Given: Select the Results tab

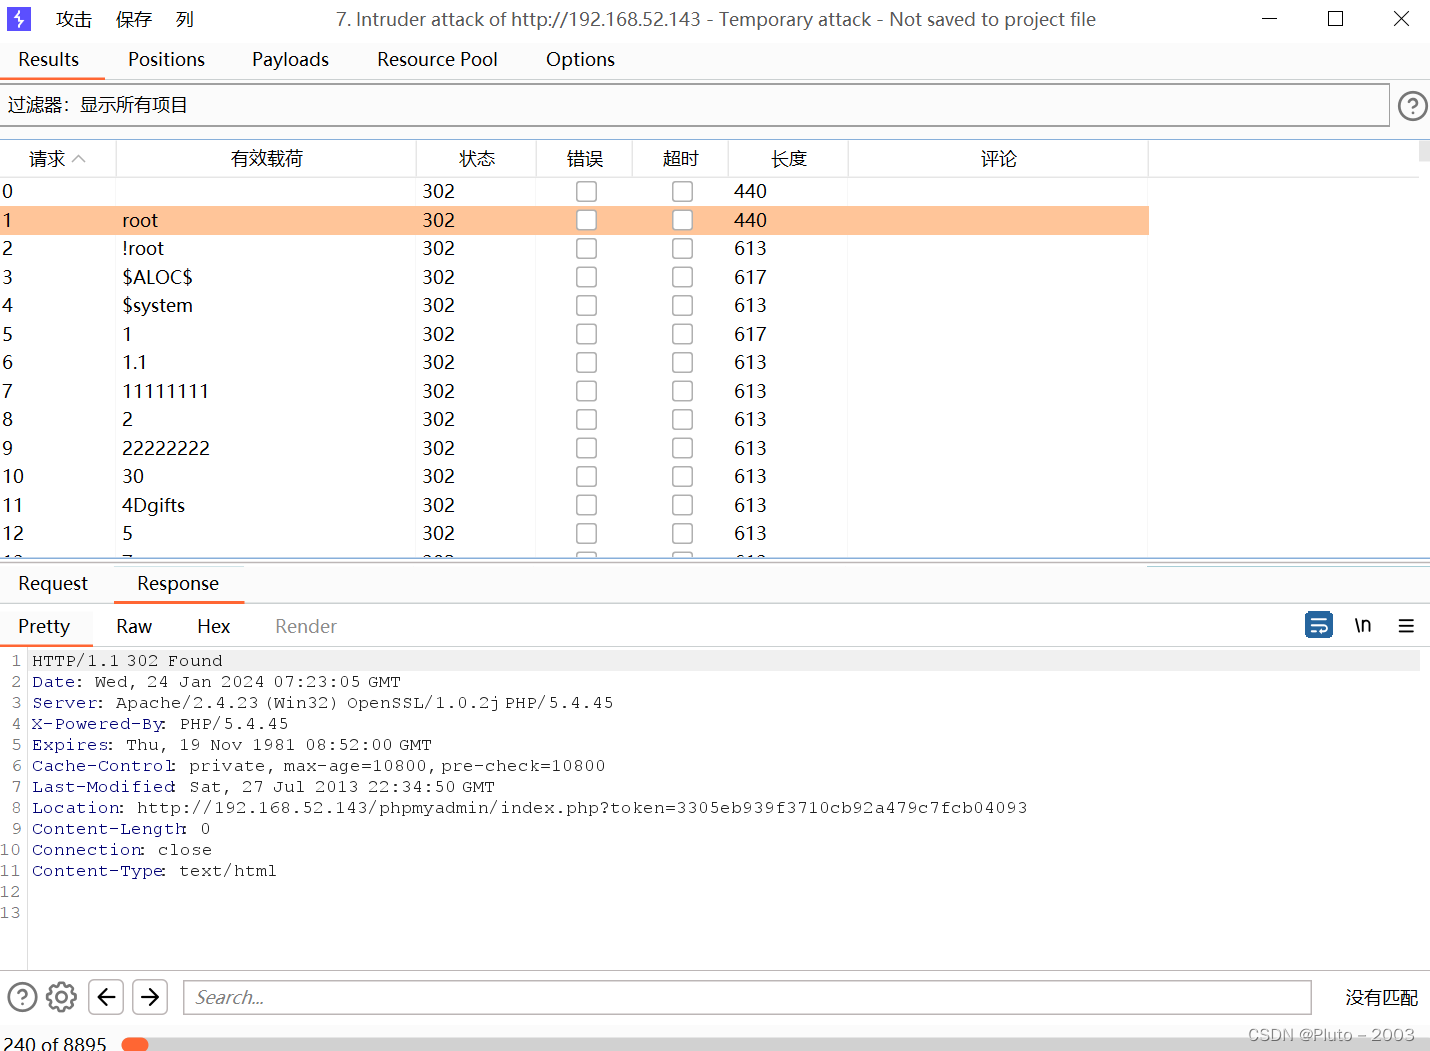Looking at the screenshot, I should 48,60.
